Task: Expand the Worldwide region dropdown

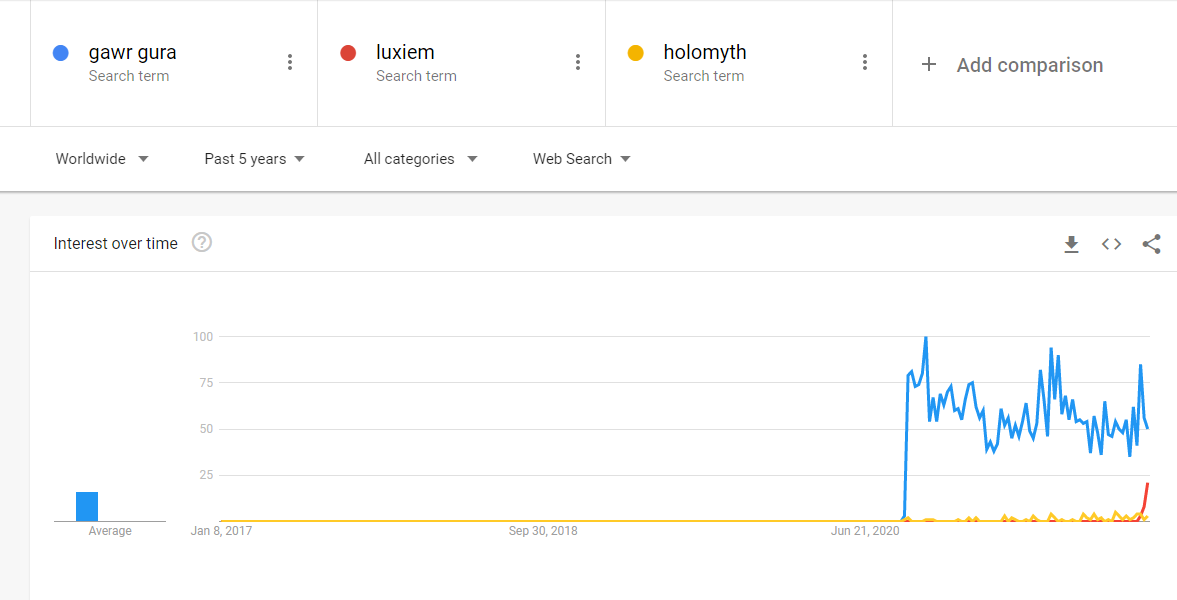Action: [x=102, y=159]
